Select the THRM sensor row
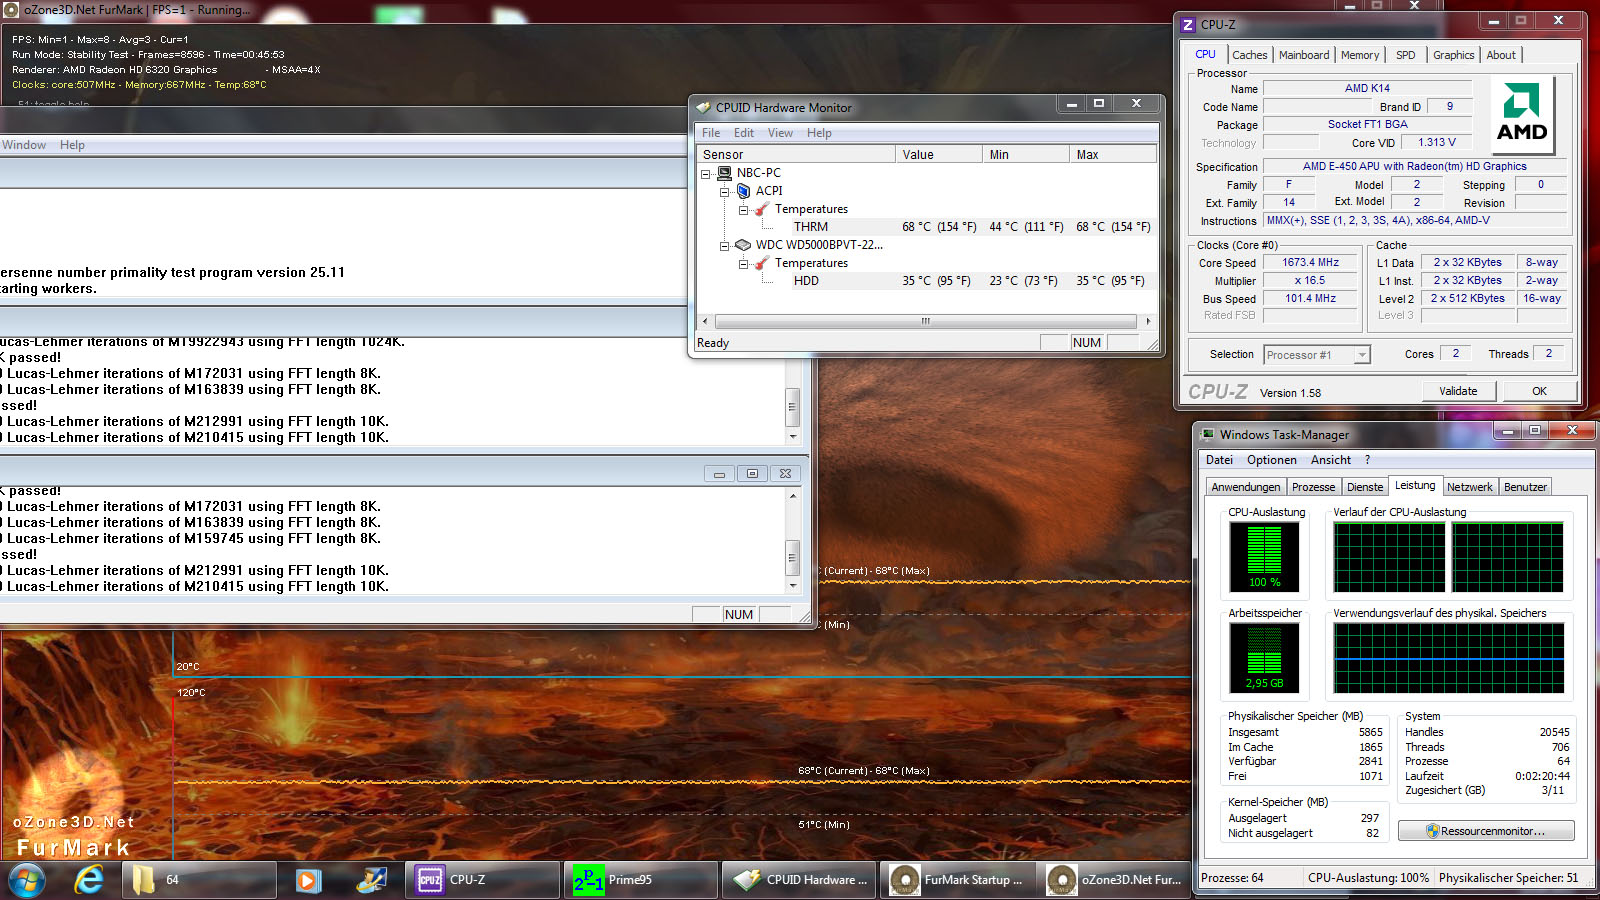The height and width of the screenshot is (900, 1600). click(926, 227)
